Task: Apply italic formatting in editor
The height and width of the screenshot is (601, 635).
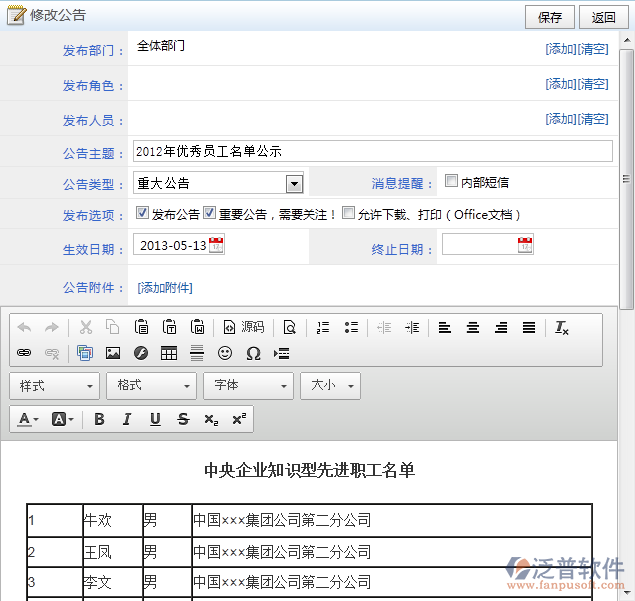Action: 127,419
